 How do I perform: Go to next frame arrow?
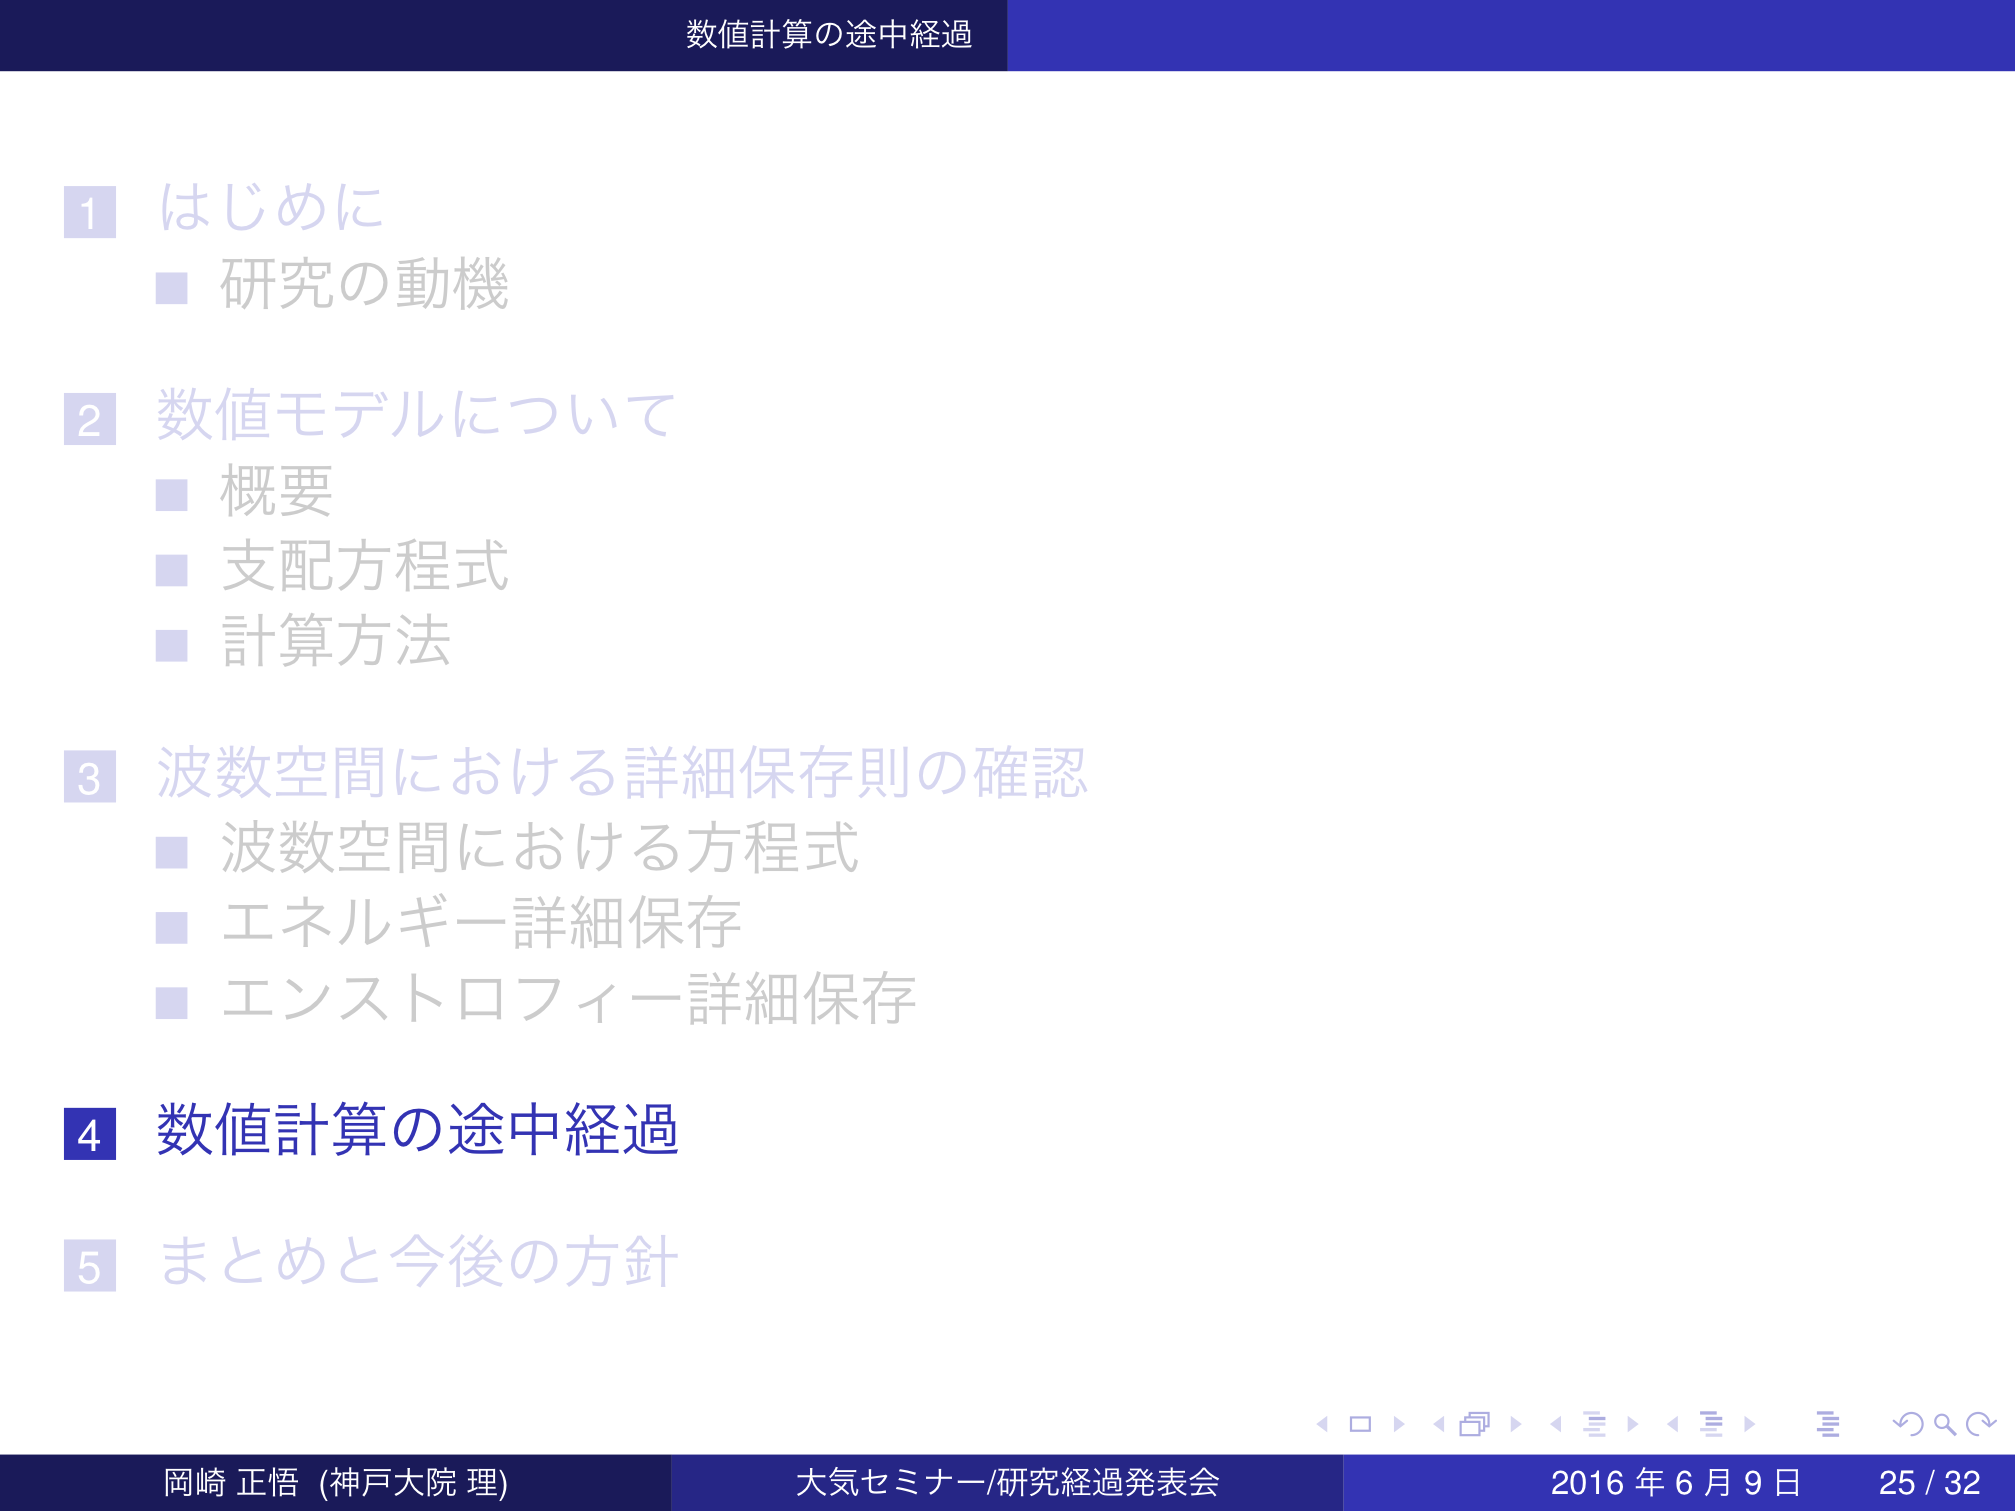1516,1424
